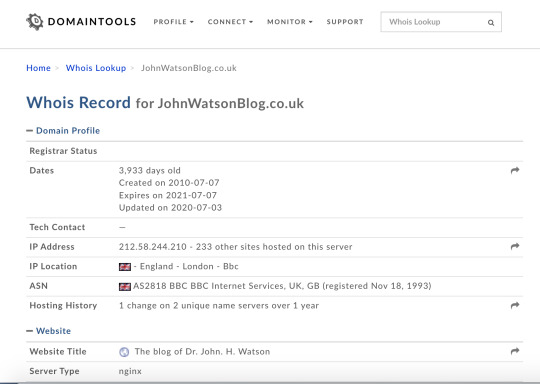Click the Tech Contact label
Image resolution: width=540 pixels, height=384 pixels.
click(x=57, y=227)
